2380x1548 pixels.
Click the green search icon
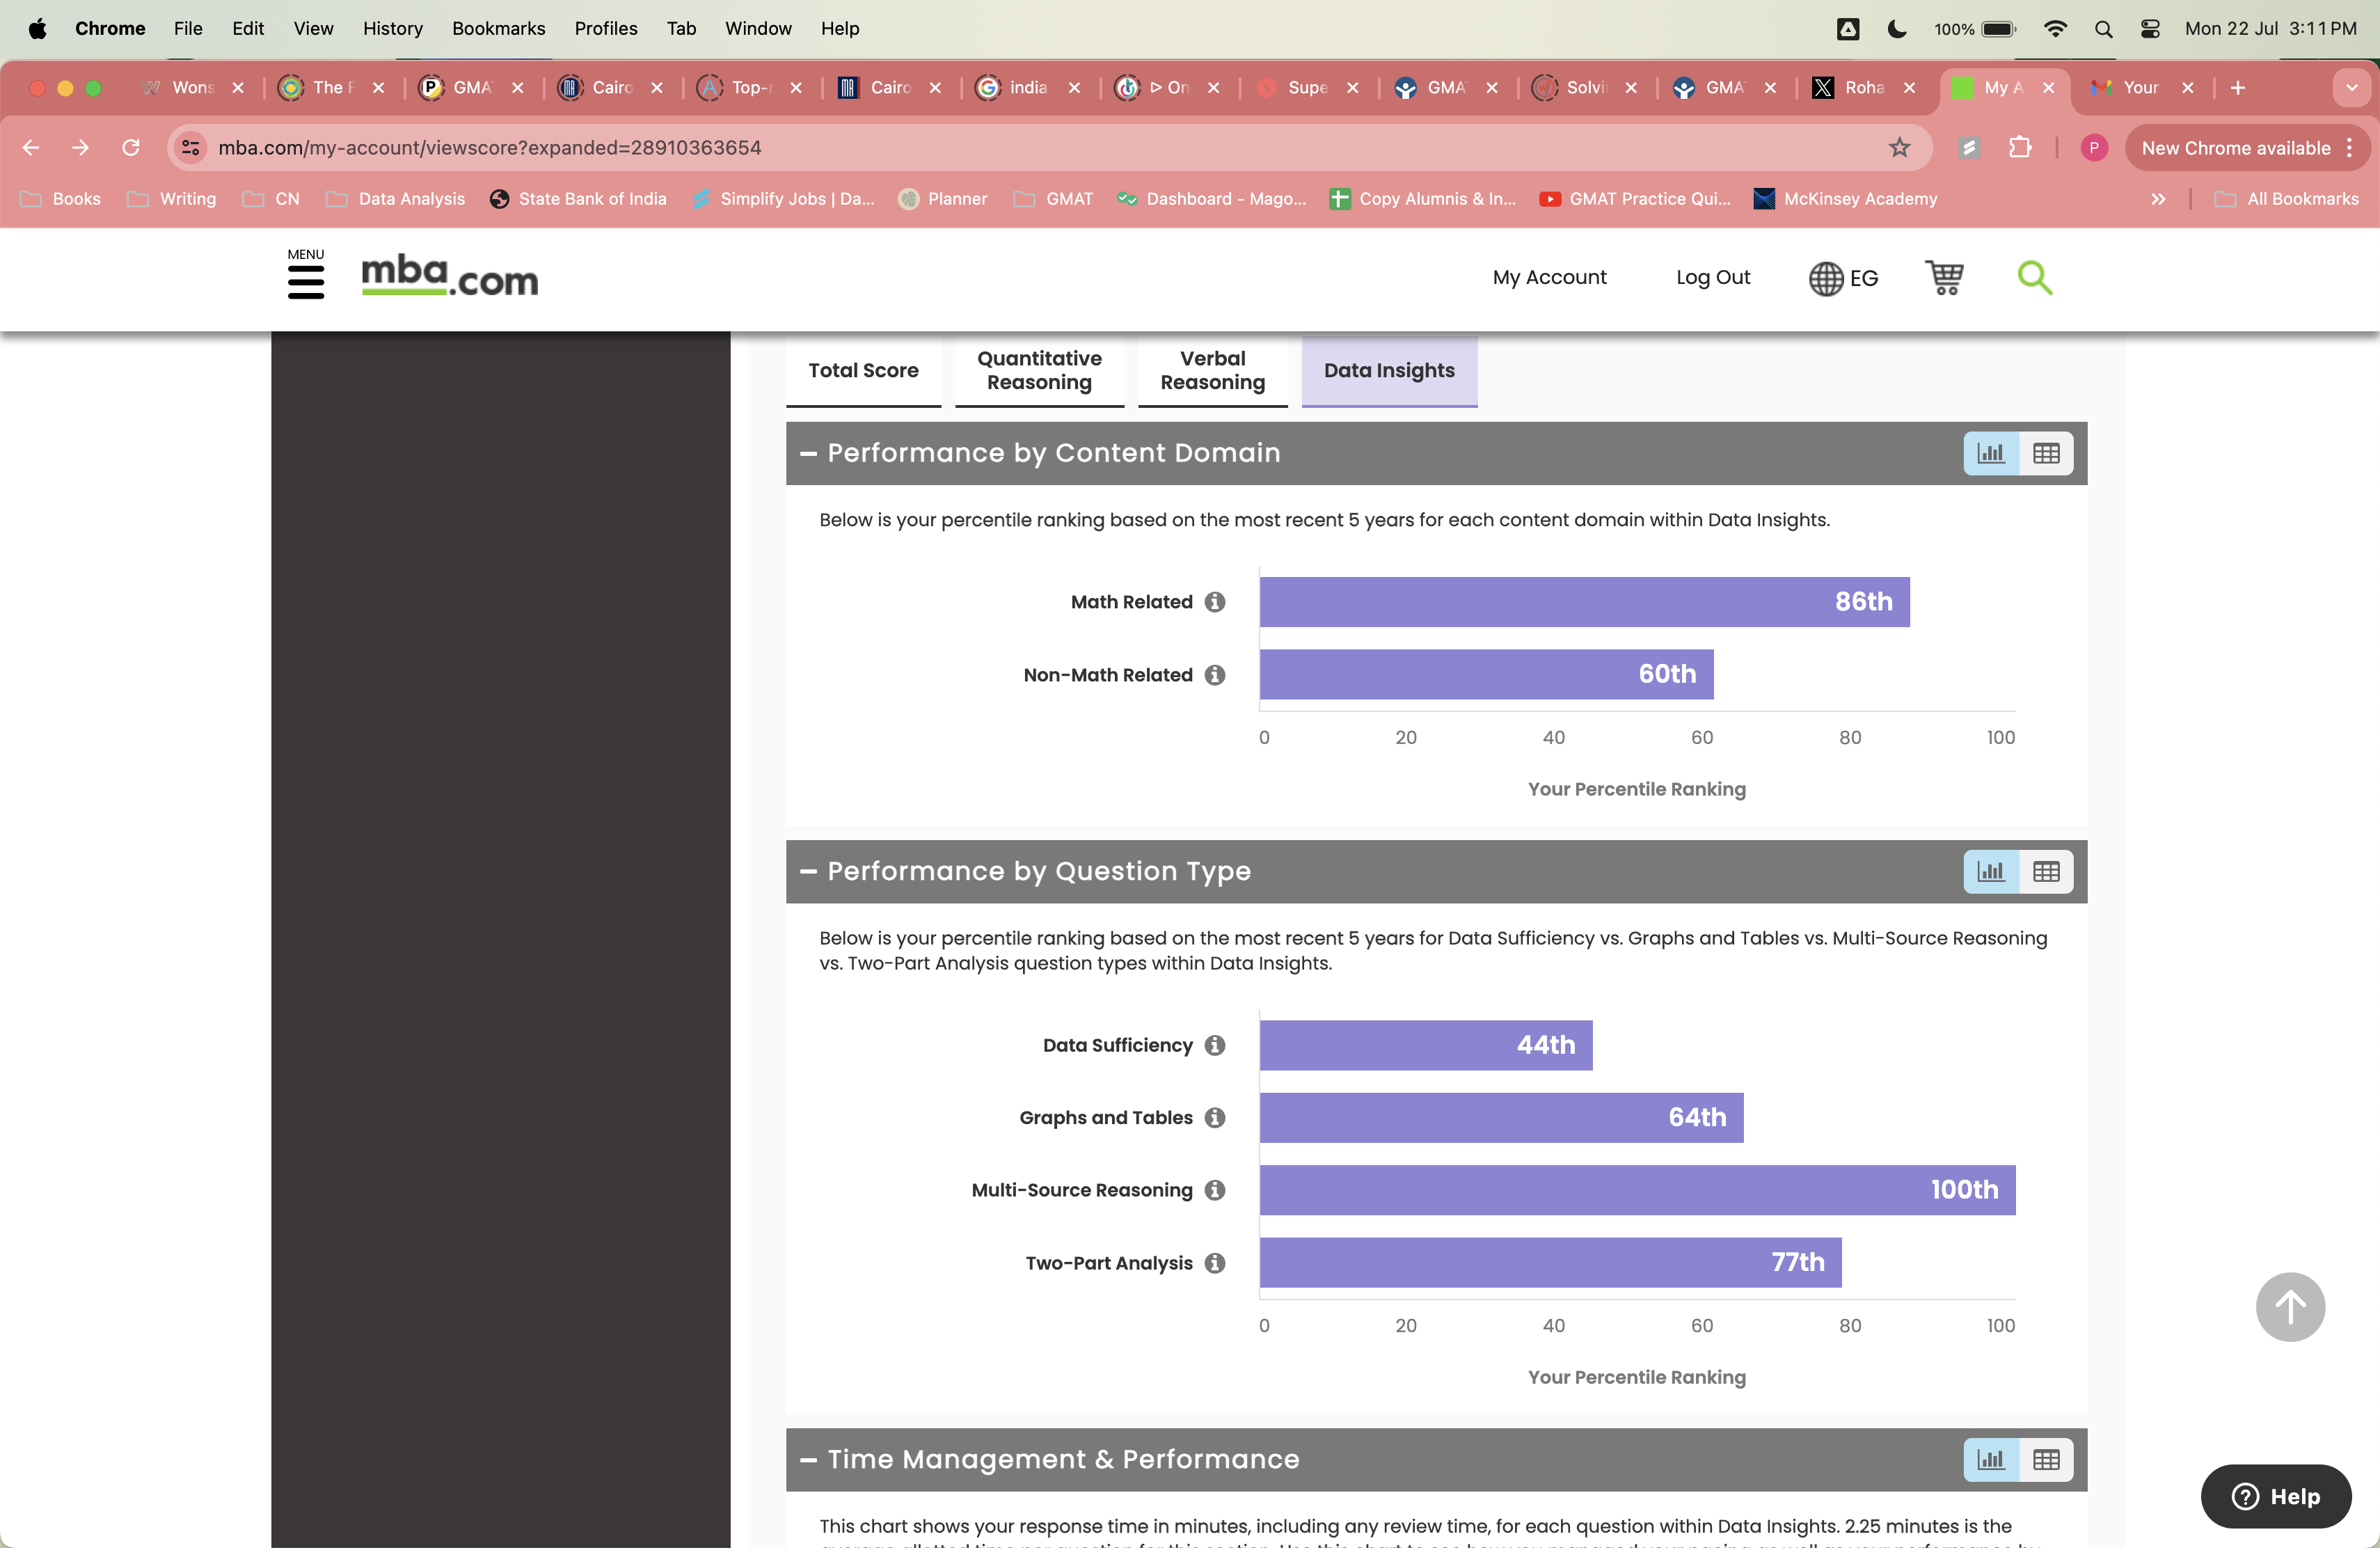click(x=2035, y=278)
